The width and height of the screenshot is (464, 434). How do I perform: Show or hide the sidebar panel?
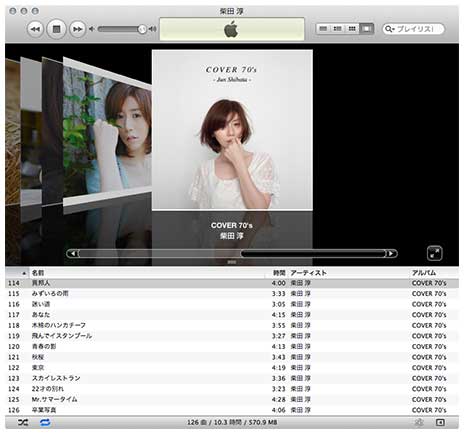coord(440,423)
